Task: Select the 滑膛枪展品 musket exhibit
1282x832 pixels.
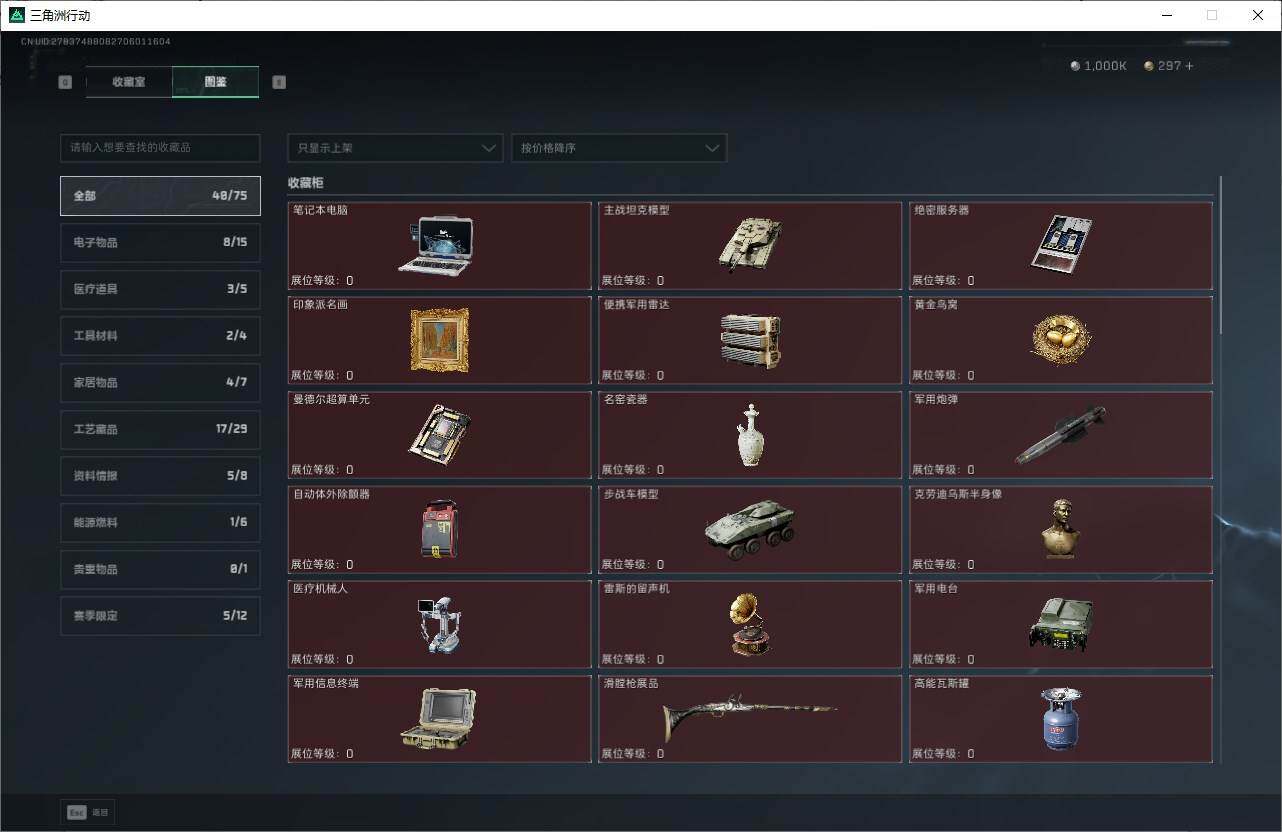Action: (750, 719)
